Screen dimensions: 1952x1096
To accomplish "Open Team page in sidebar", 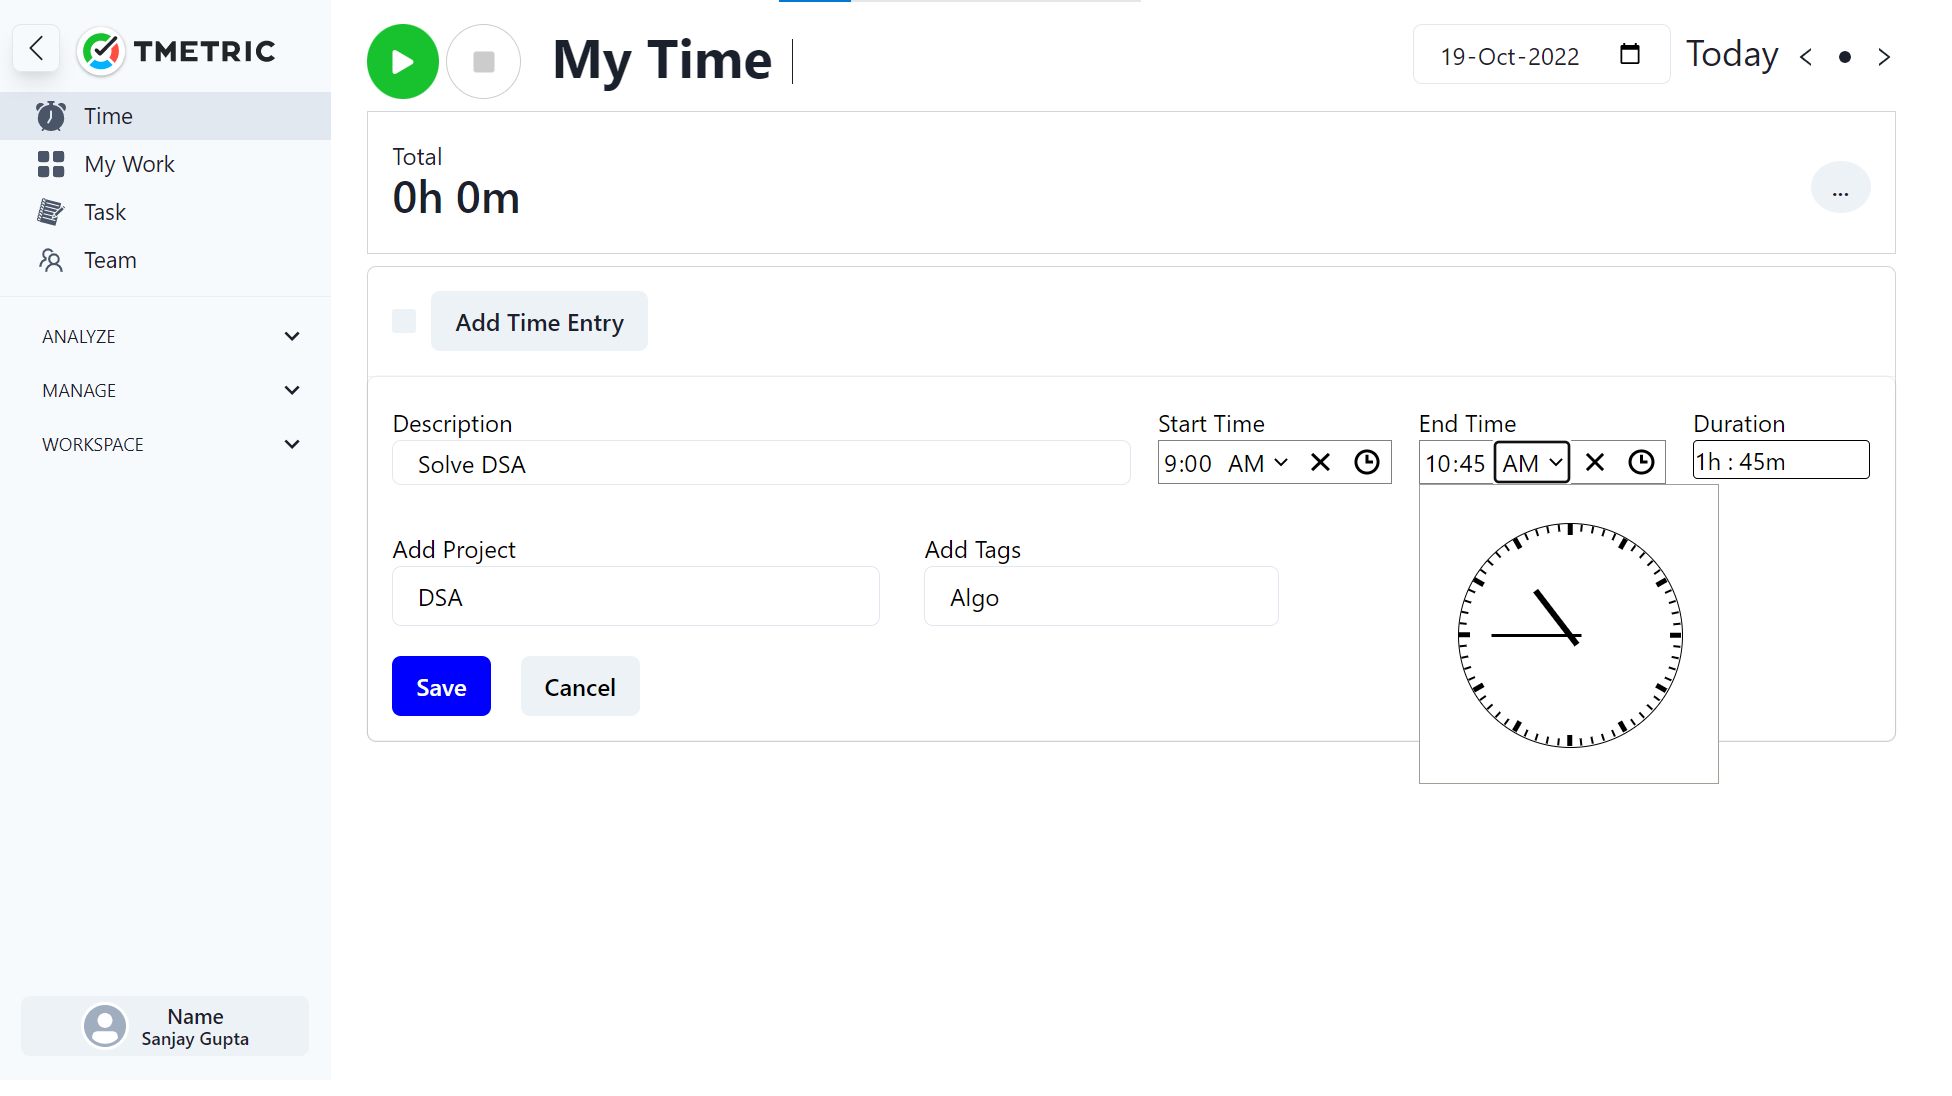I will click(x=110, y=260).
